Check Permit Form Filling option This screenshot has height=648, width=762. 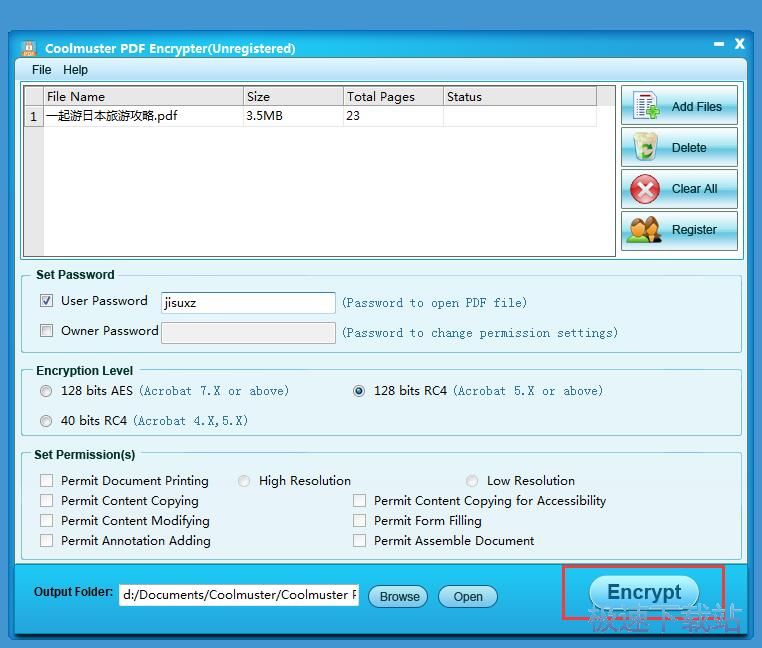click(360, 521)
